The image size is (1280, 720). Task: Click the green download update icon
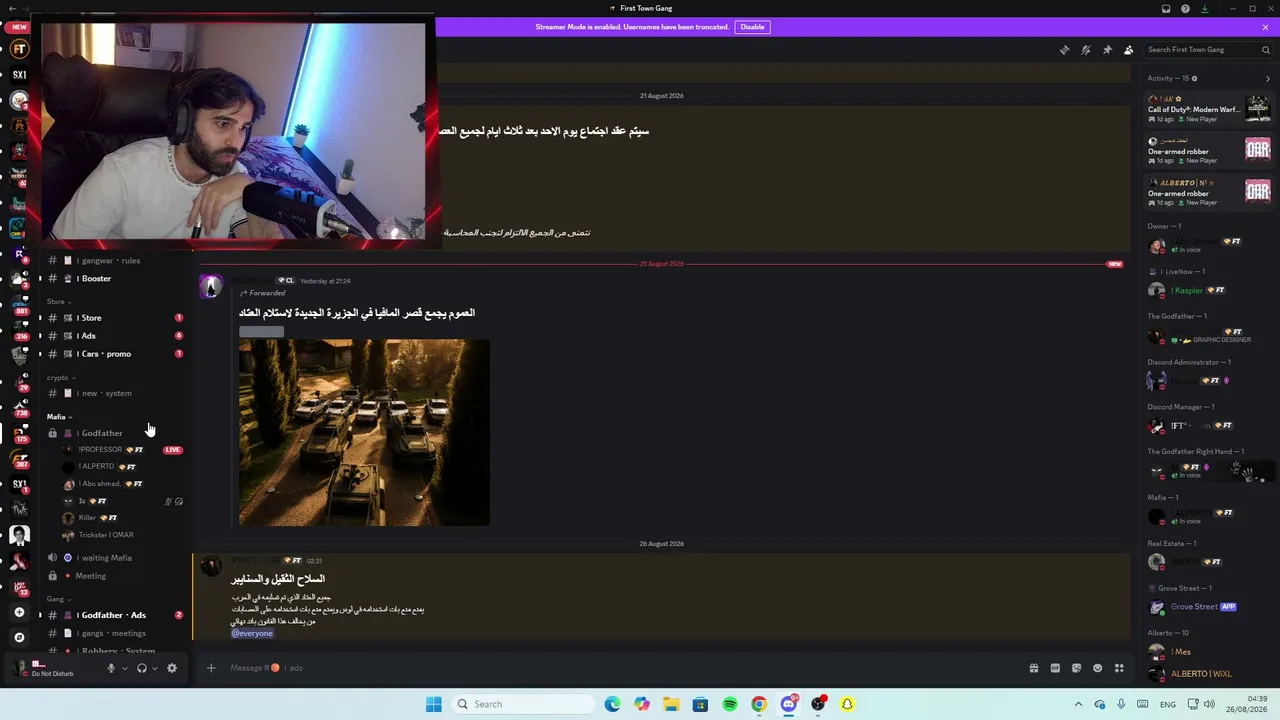click(1204, 9)
